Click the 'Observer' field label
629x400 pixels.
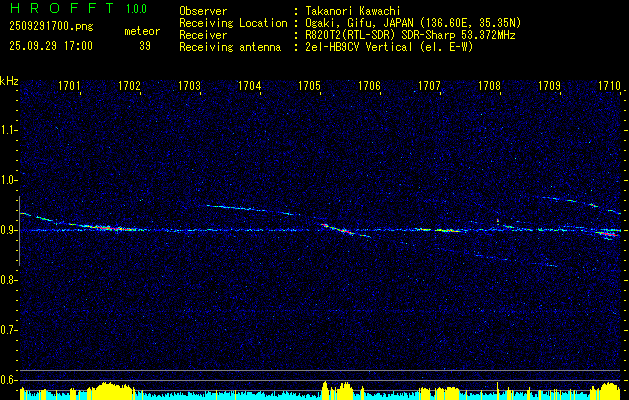203,11
